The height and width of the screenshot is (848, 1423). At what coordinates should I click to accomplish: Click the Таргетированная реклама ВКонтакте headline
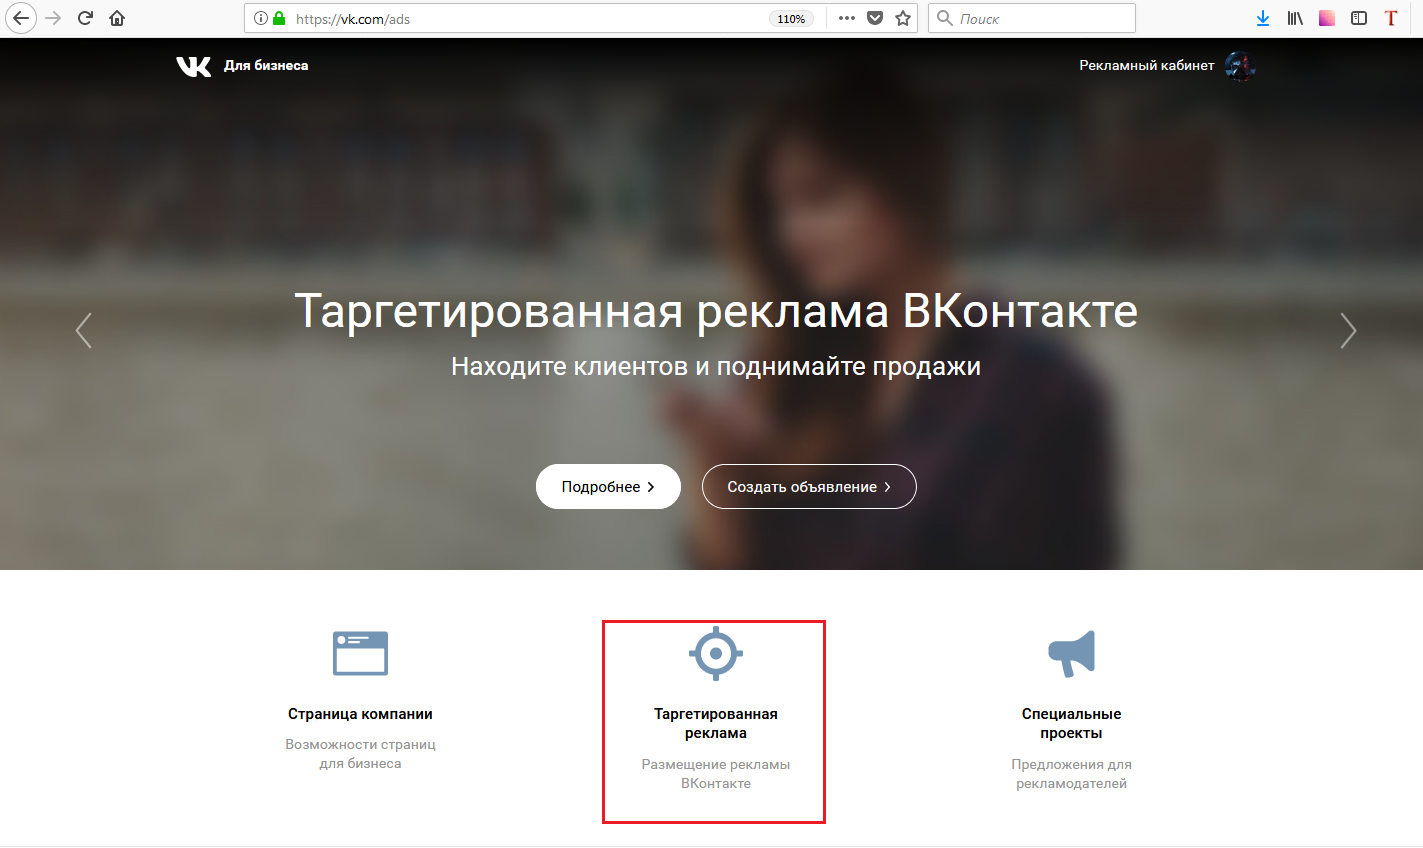pos(716,311)
